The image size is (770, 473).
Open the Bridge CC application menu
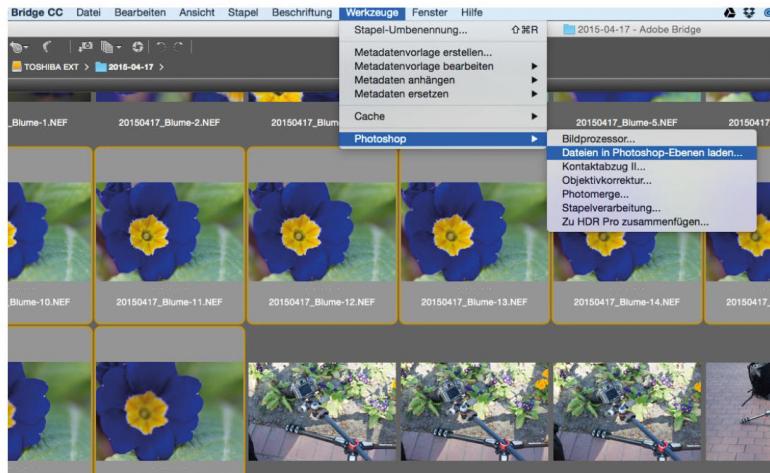pos(37,12)
